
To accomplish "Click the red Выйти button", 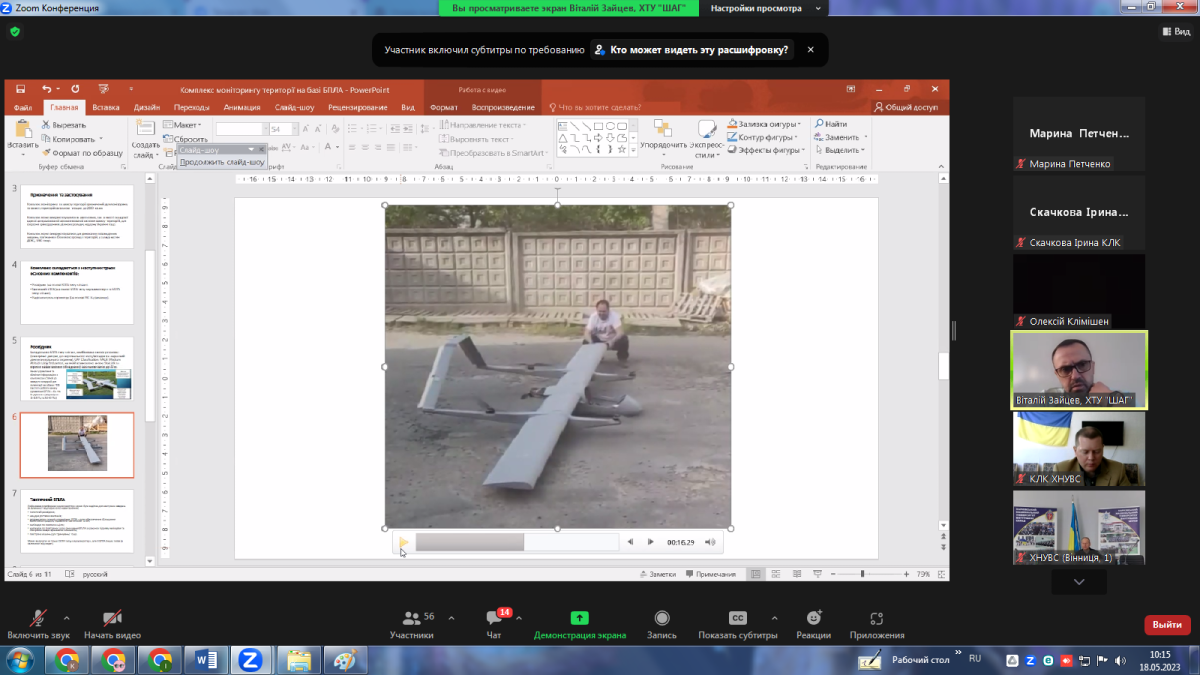I will click(1166, 624).
